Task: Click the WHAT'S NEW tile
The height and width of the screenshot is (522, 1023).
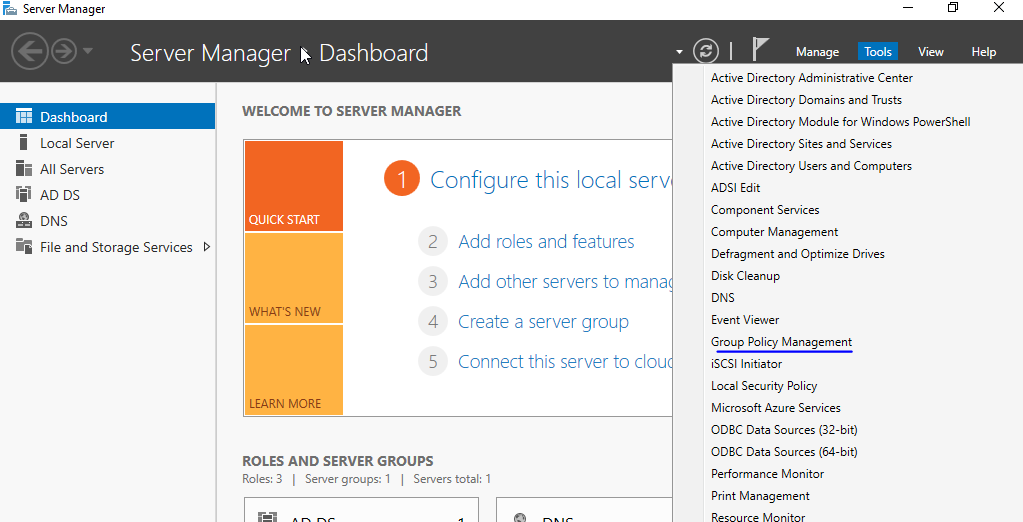Action: click(294, 278)
